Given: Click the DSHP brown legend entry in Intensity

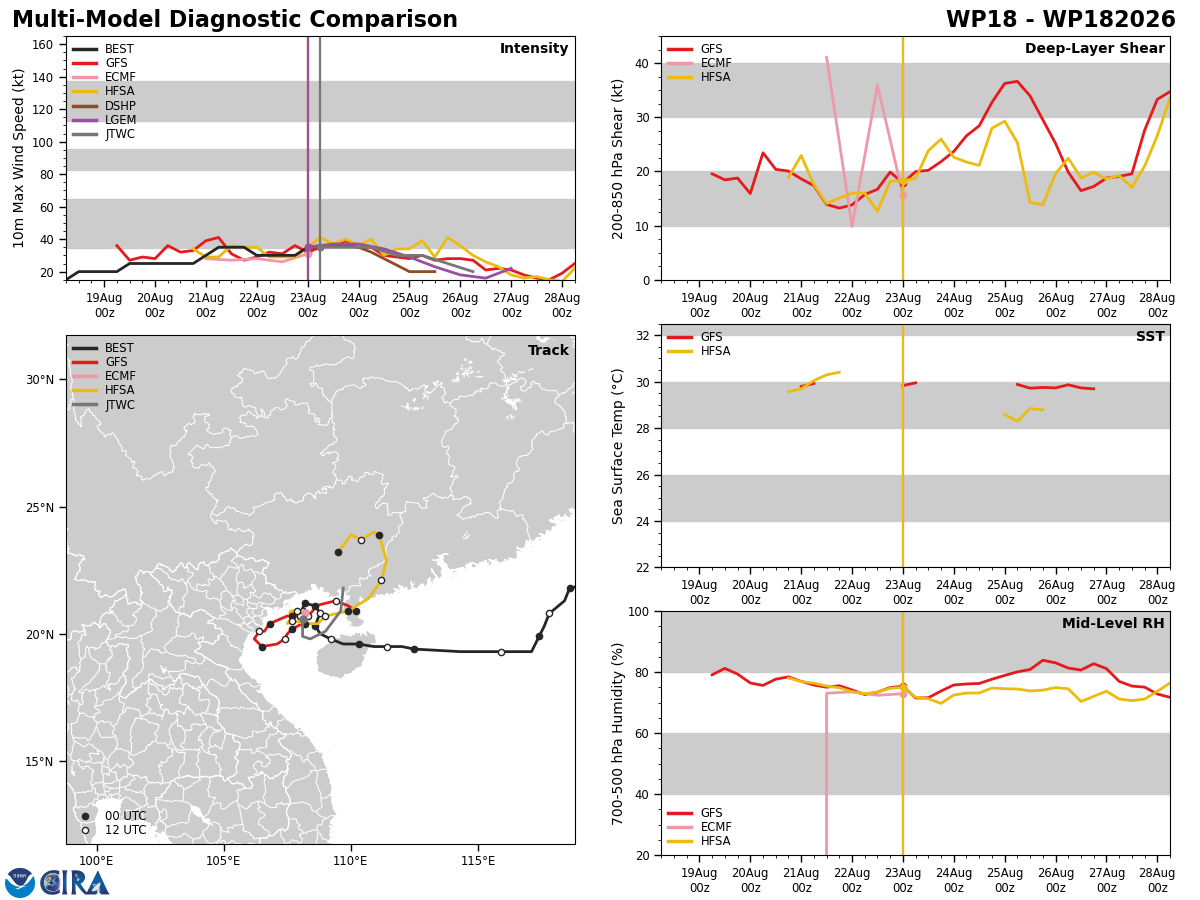Looking at the screenshot, I should 104,106.
